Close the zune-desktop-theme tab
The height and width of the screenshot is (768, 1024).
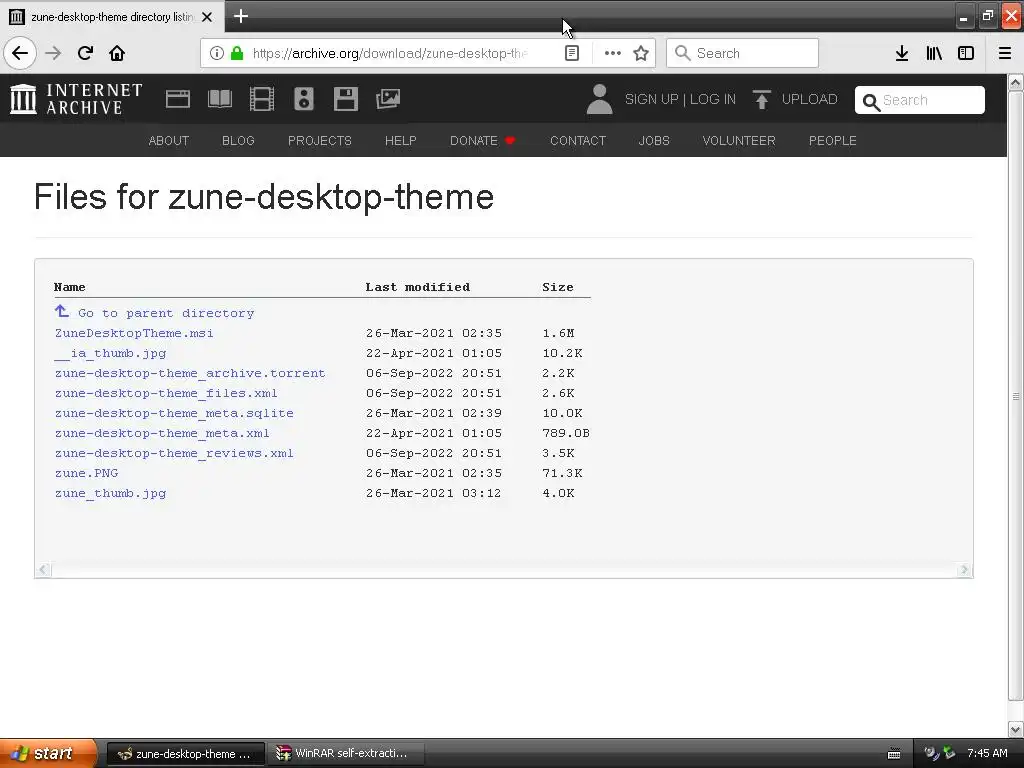[x=207, y=17]
